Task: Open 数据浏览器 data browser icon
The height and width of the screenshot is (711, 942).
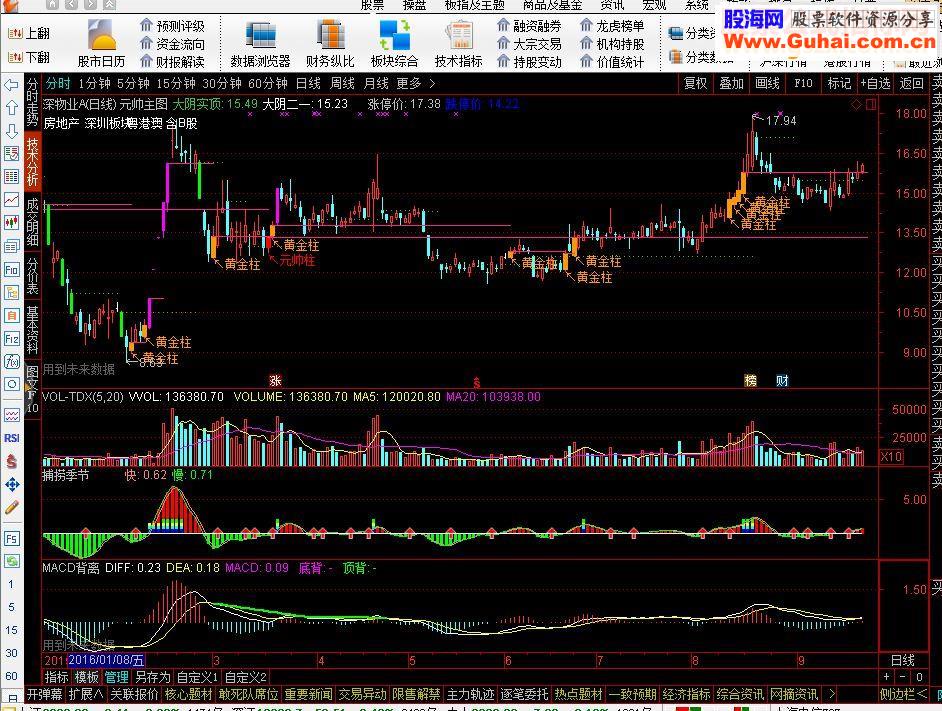Action: (x=260, y=43)
